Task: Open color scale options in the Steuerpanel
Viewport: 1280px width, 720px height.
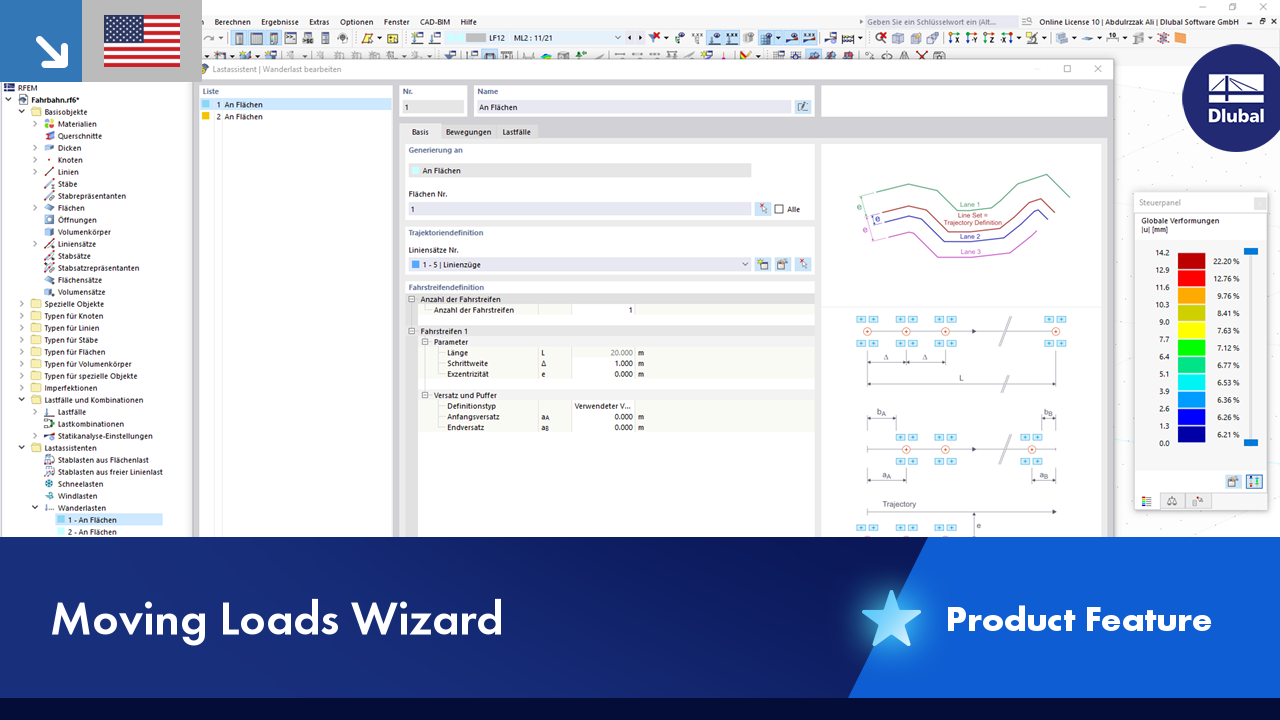Action: pos(1233,481)
